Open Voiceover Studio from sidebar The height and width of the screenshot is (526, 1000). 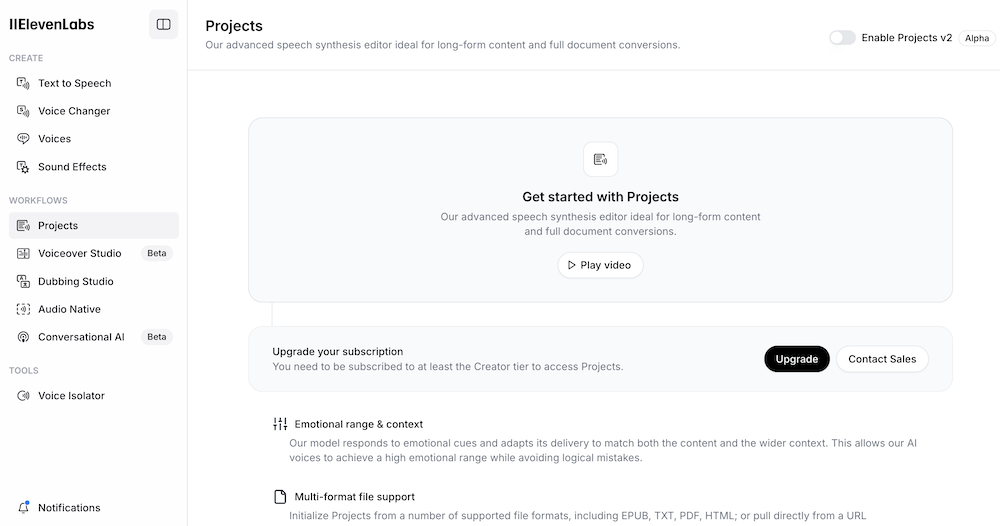point(79,253)
